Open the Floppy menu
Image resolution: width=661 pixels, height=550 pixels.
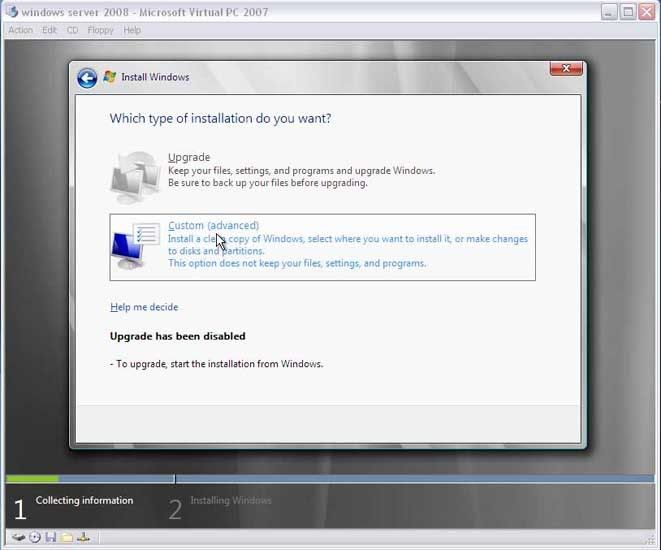point(100,30)
